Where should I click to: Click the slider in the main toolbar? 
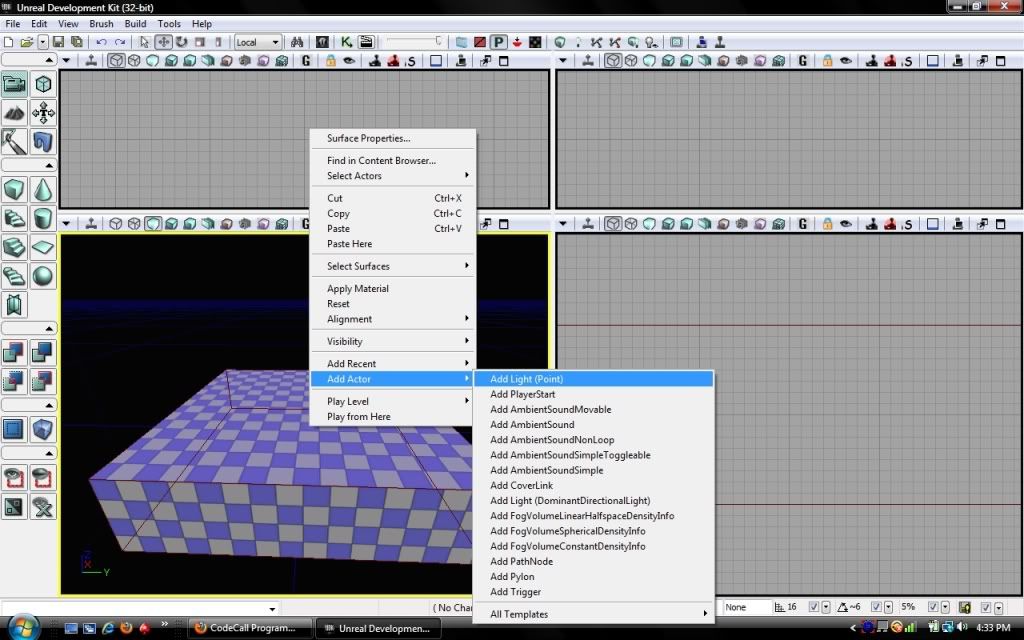tap(414, 42)
